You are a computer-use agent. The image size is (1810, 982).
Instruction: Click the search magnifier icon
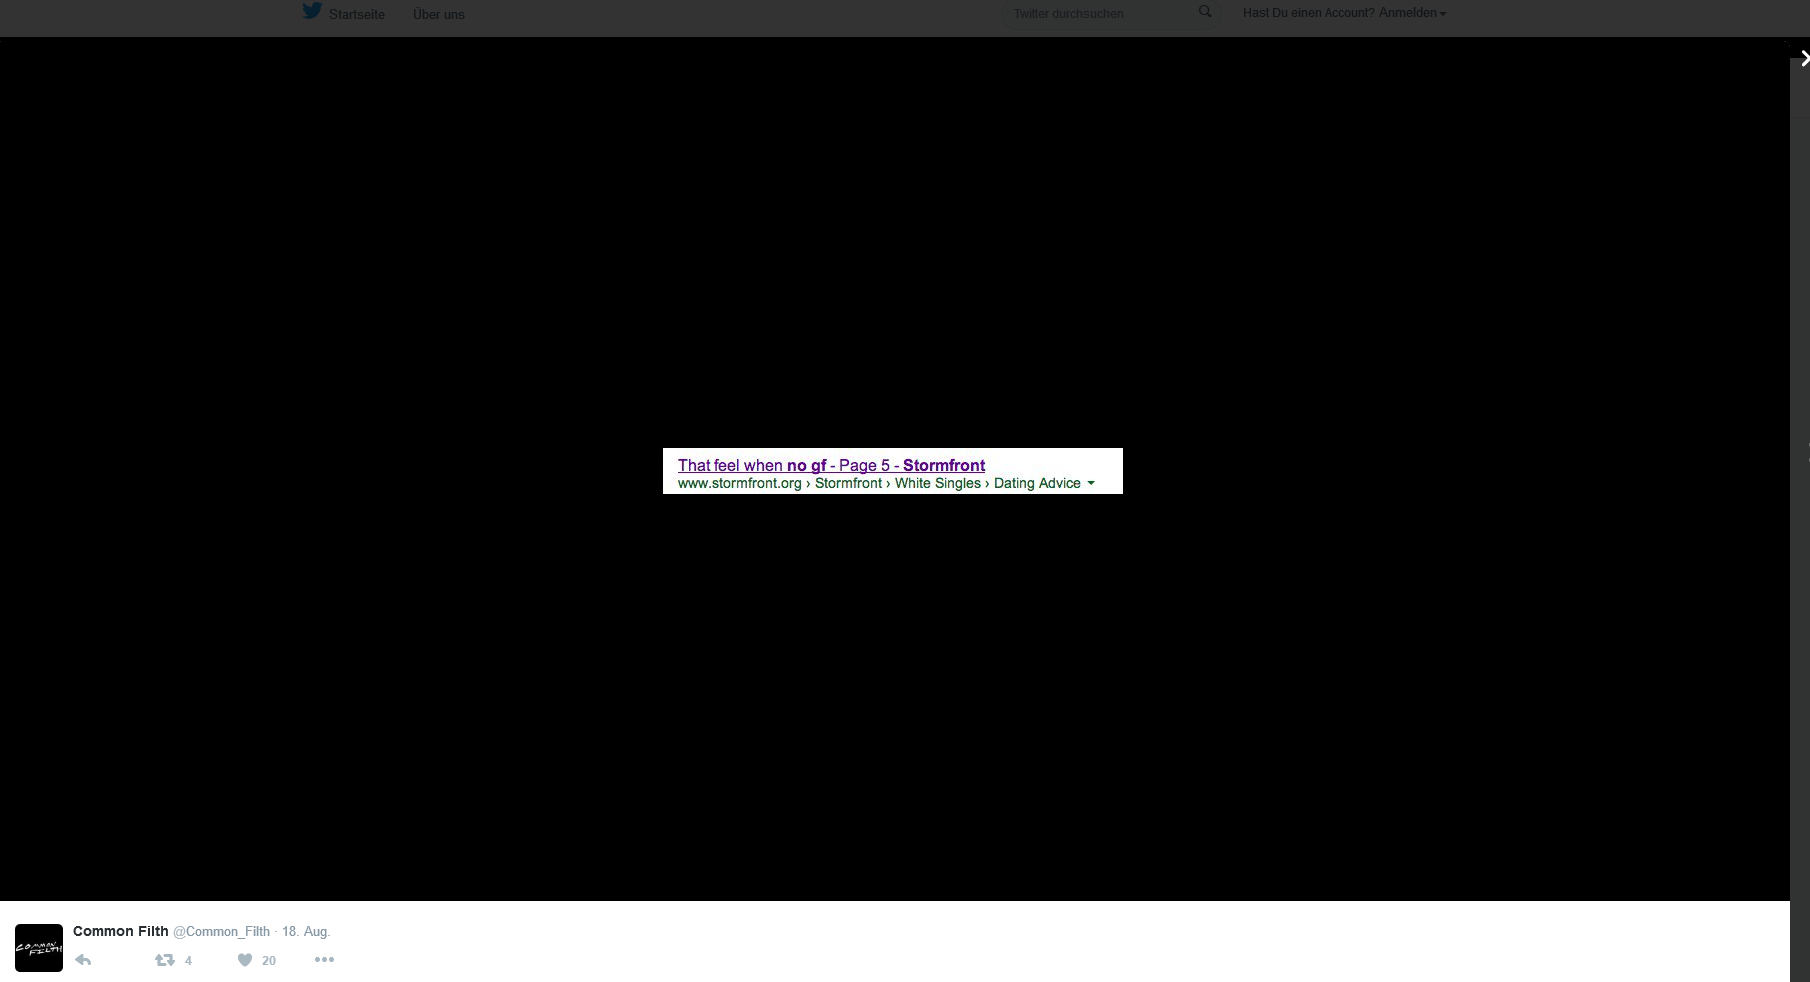(x=1205, y=12)
